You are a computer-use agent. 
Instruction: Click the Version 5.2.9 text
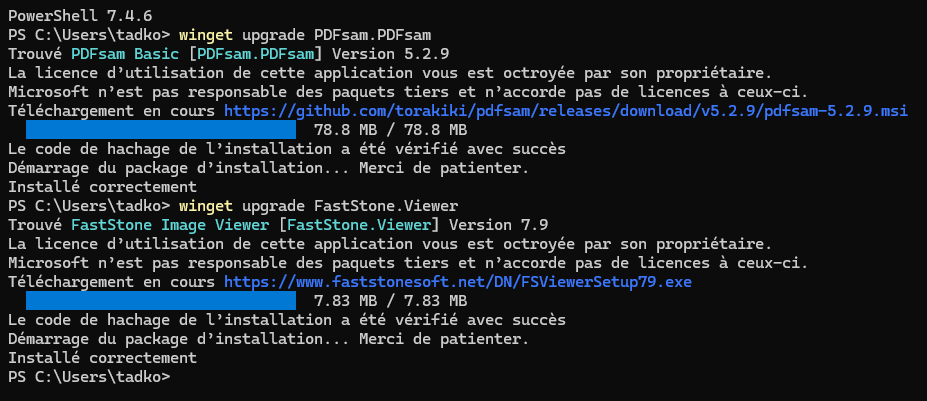(x=390, y=54)
